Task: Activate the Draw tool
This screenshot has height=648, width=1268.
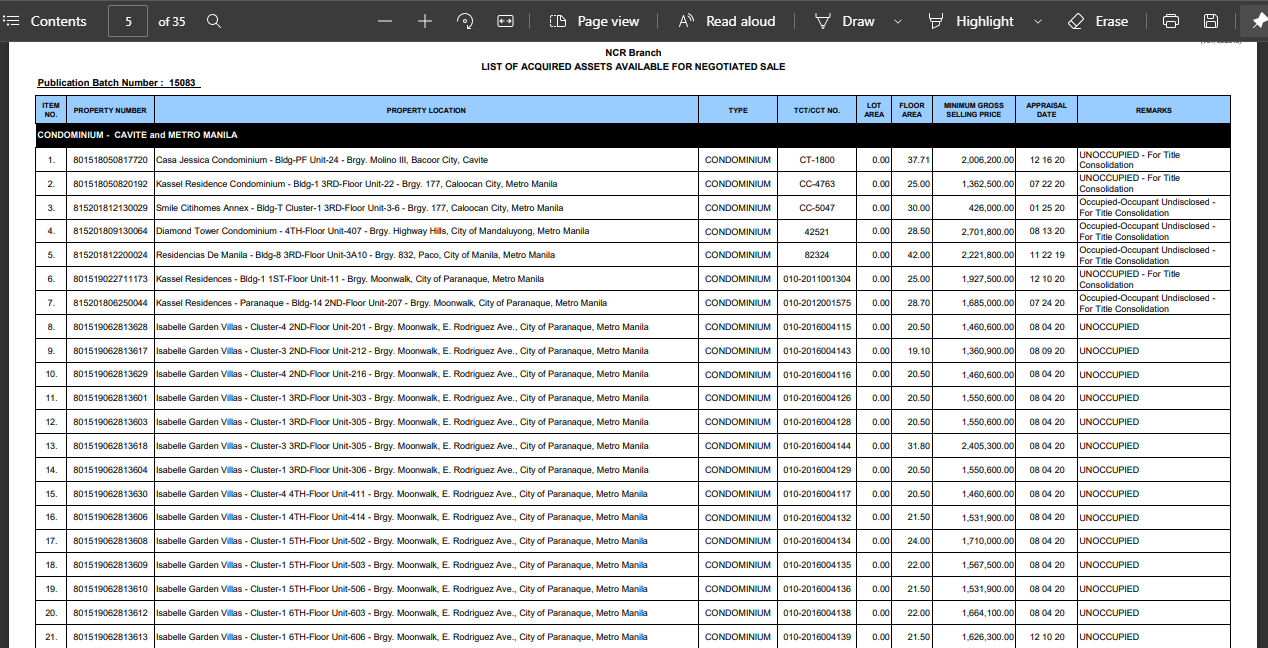Action: tap(846, 21)
